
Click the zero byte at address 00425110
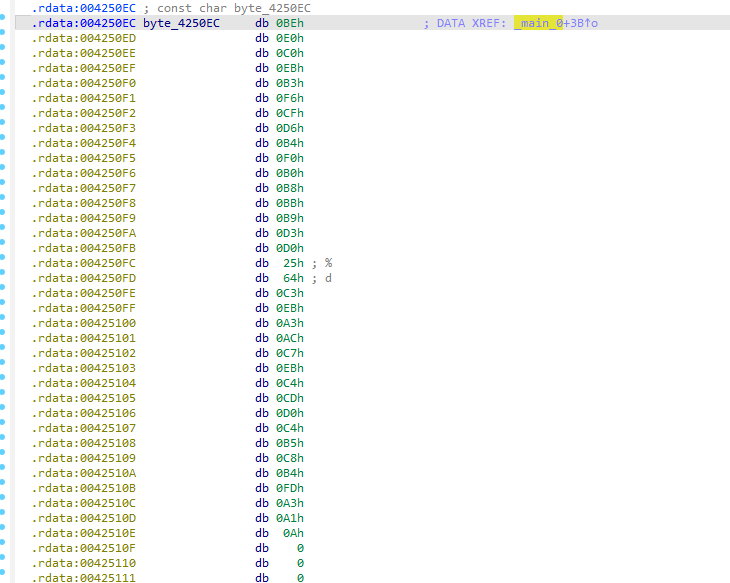tap(300, 563)
